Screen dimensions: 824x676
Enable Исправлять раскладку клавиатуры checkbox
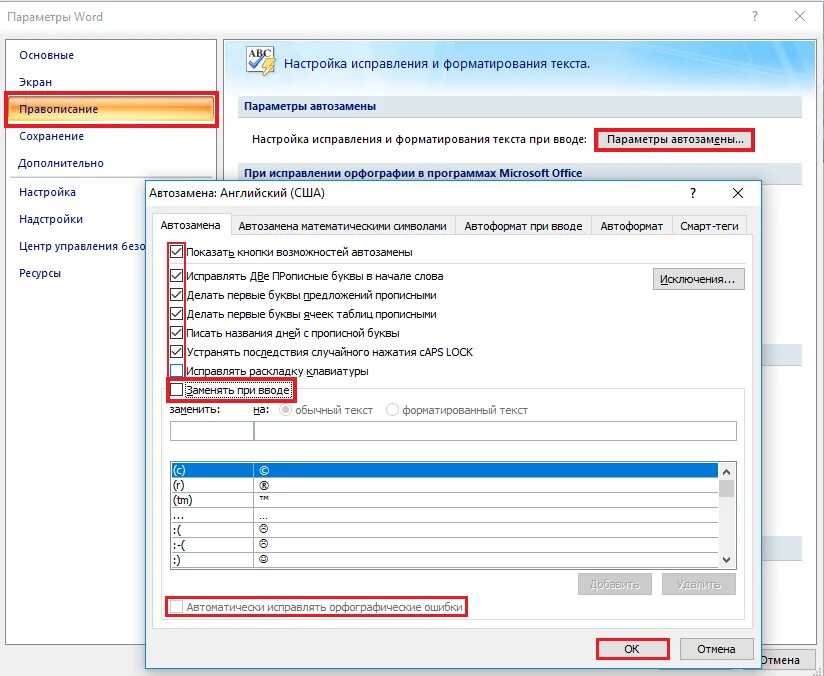tap(177, 371)
